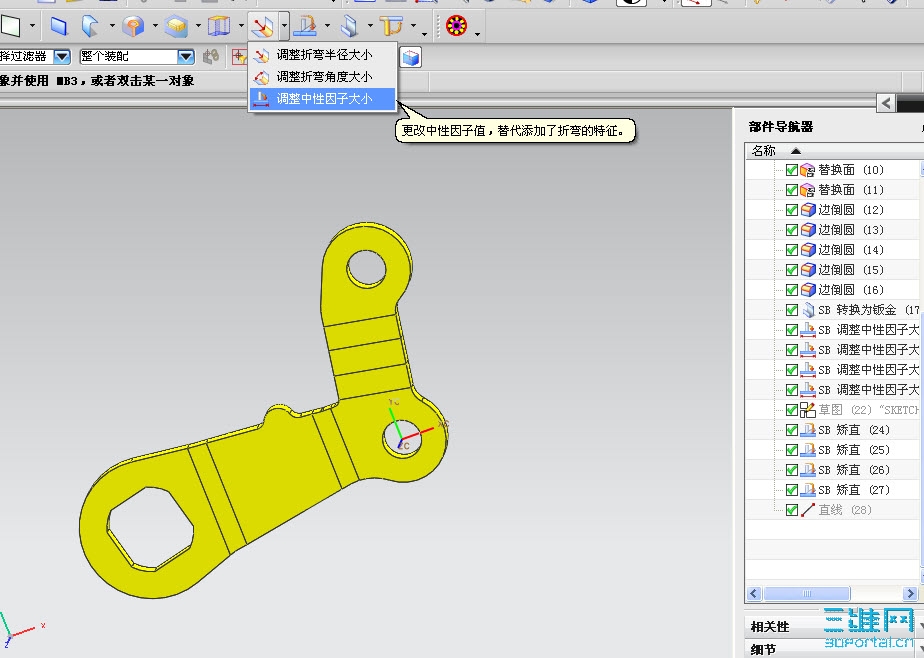Click the Unbend tool icon in toolbar
This screenshot has height=658, width=924.
pyautogui.click(x=306, y=26)
